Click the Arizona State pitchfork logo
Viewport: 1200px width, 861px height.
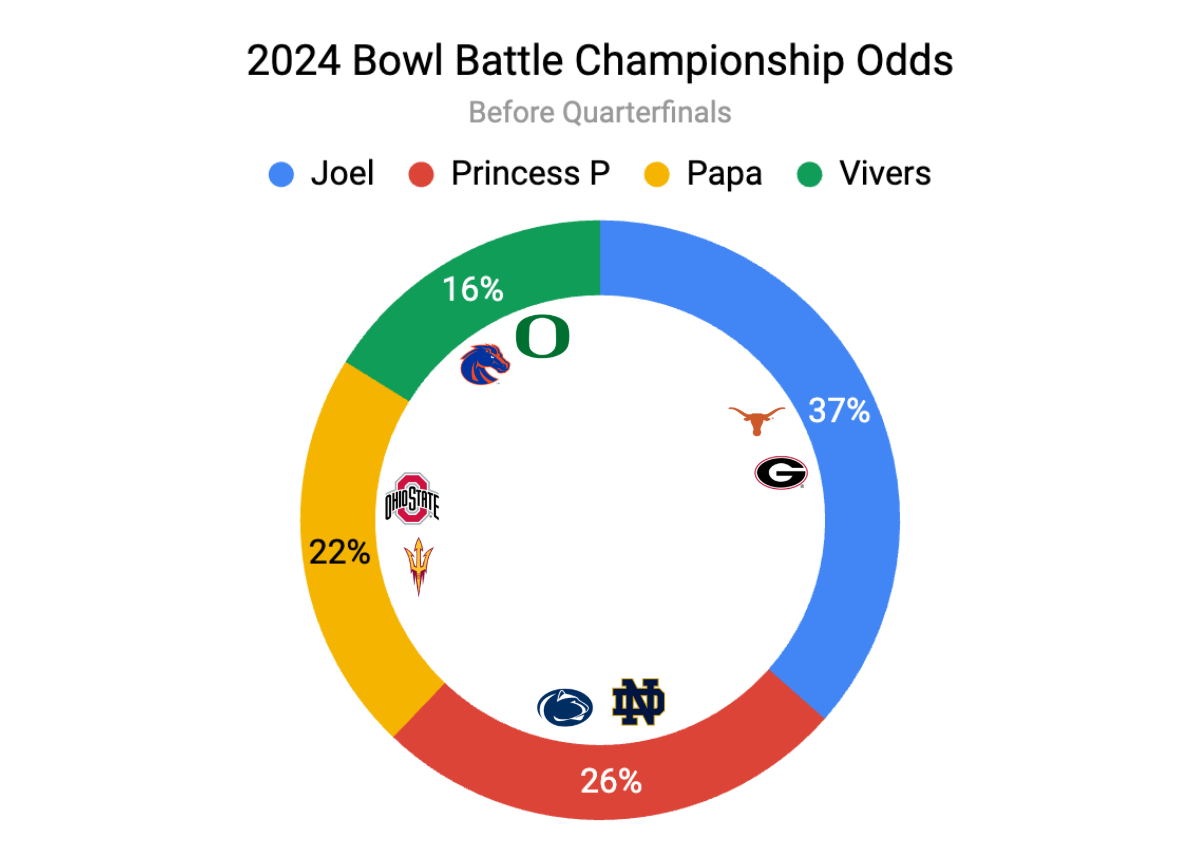(x=418, y=566)
